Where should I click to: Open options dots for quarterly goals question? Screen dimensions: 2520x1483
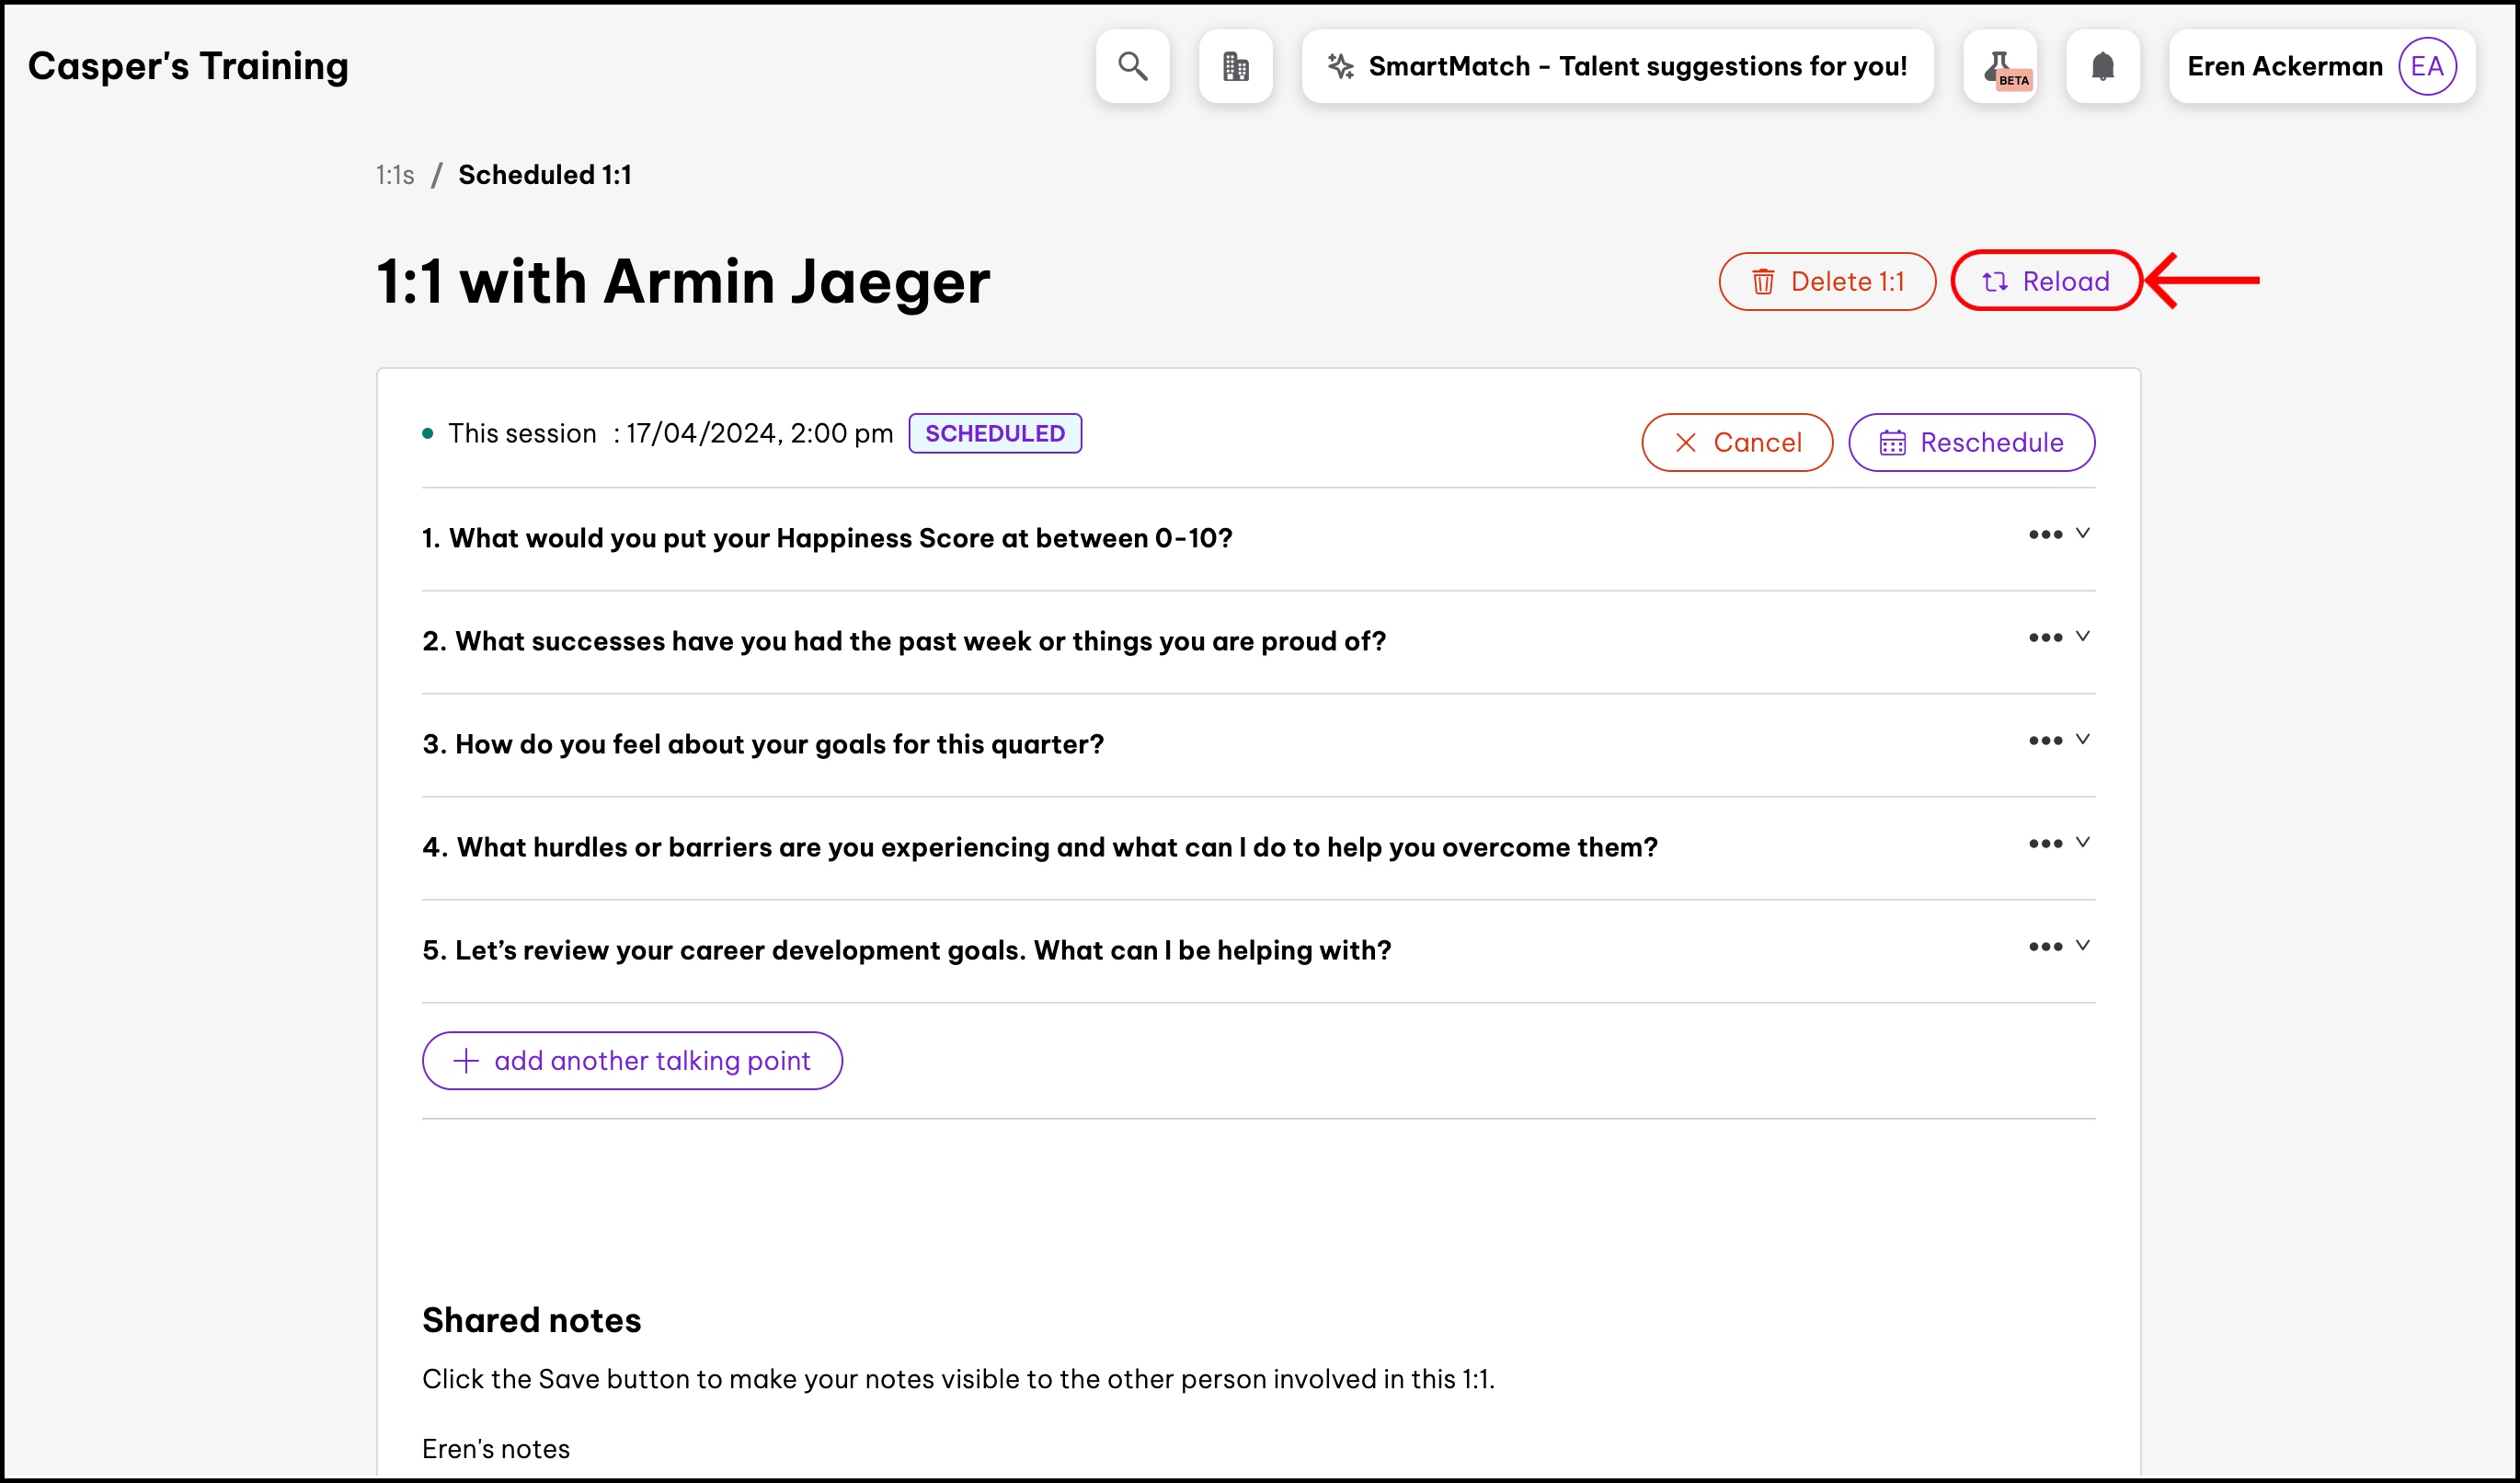[2045, 741]
